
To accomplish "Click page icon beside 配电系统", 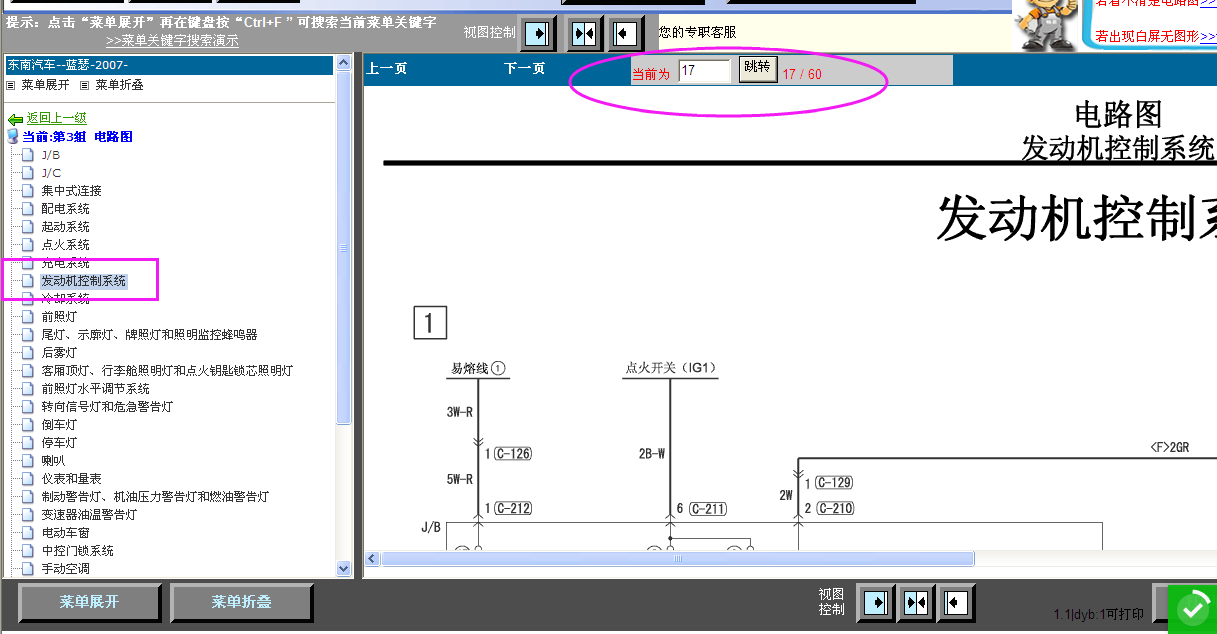I will tap(28, 209).
